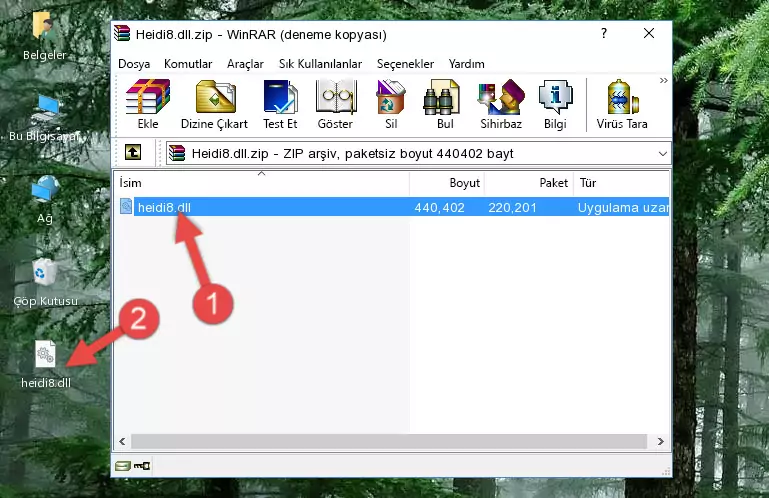Viewport: 769px width, 498px height.
Task: Click the Ekle (Add) toolbar icon
Action: 148,104
